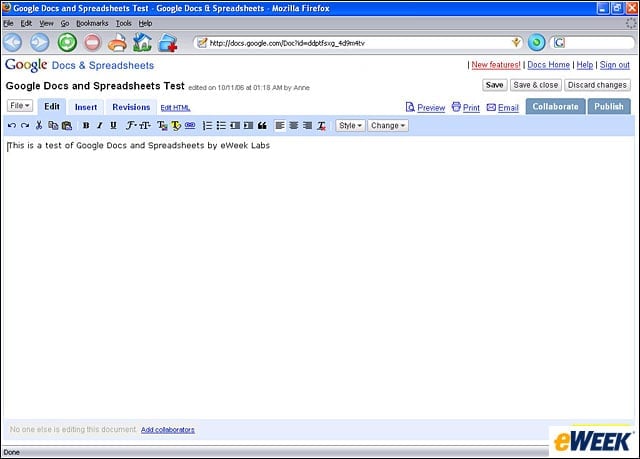
Task: Switch to the Revisions tab
Action: click(131, 107)
